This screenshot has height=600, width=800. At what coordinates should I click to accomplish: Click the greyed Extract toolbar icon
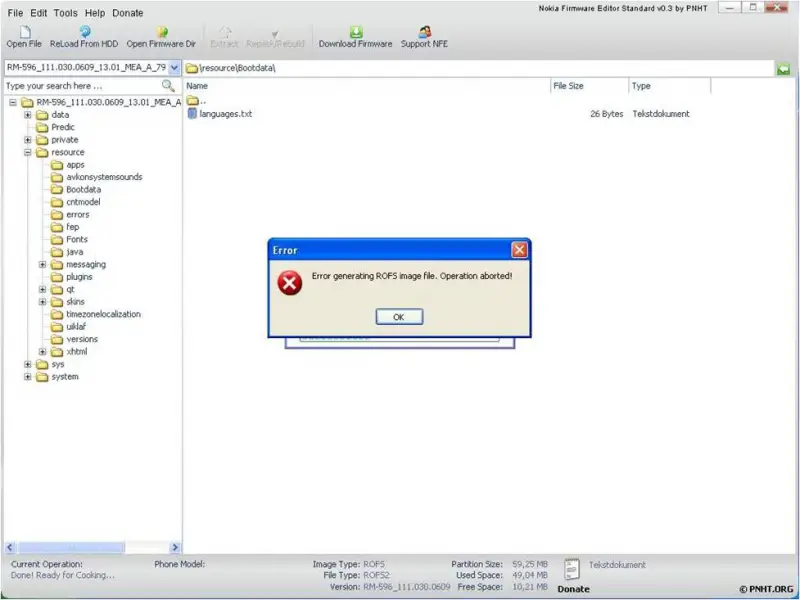(225, 32)
